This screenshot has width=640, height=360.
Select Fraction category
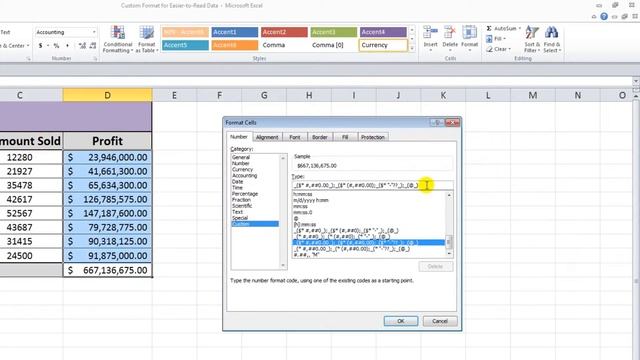point(241,200)
